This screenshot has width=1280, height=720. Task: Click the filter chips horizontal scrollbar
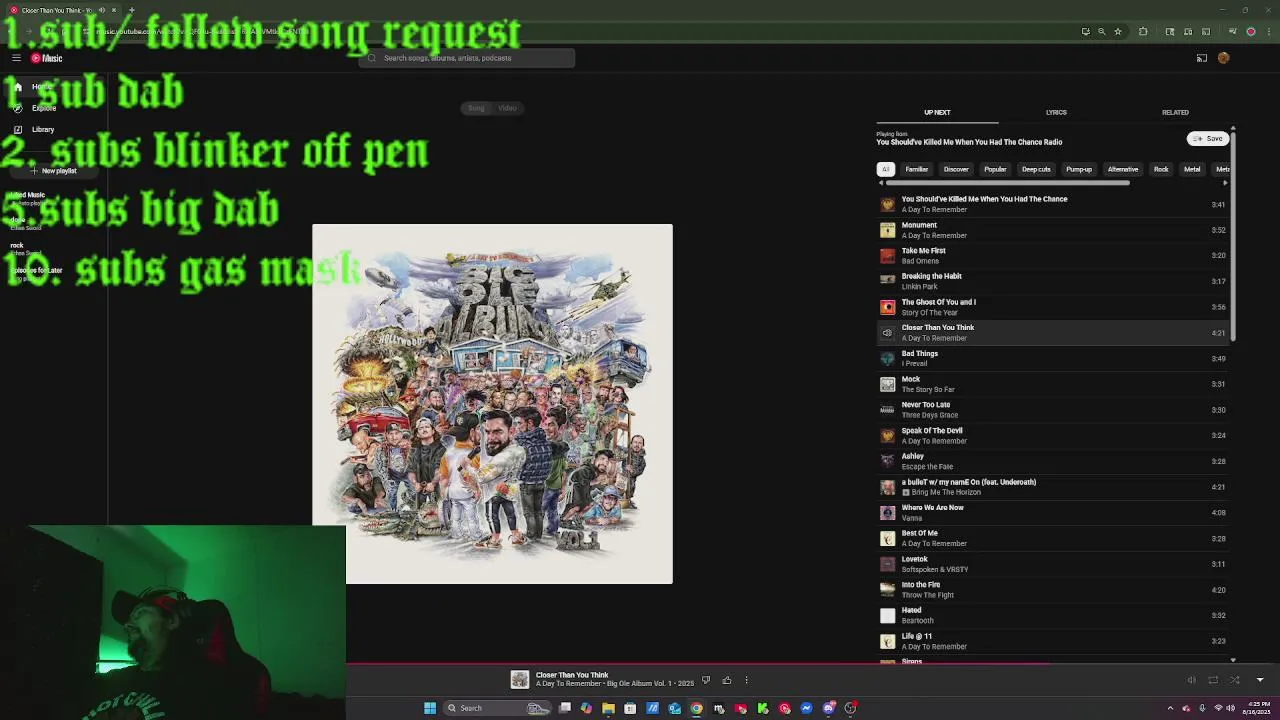[1008, 183]
